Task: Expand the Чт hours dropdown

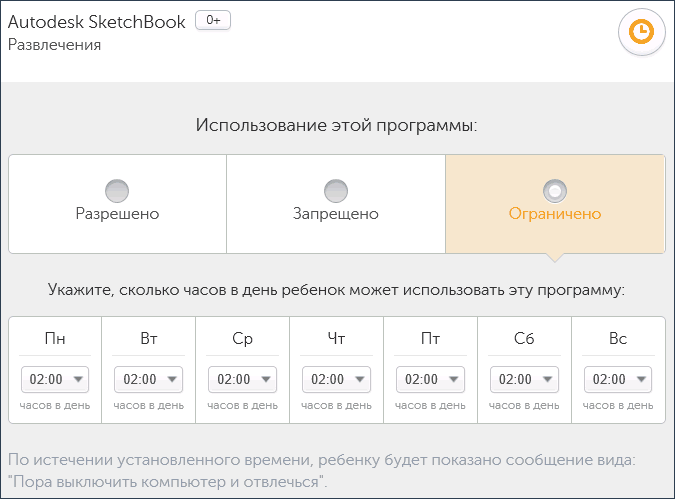Action: [337, 379]
